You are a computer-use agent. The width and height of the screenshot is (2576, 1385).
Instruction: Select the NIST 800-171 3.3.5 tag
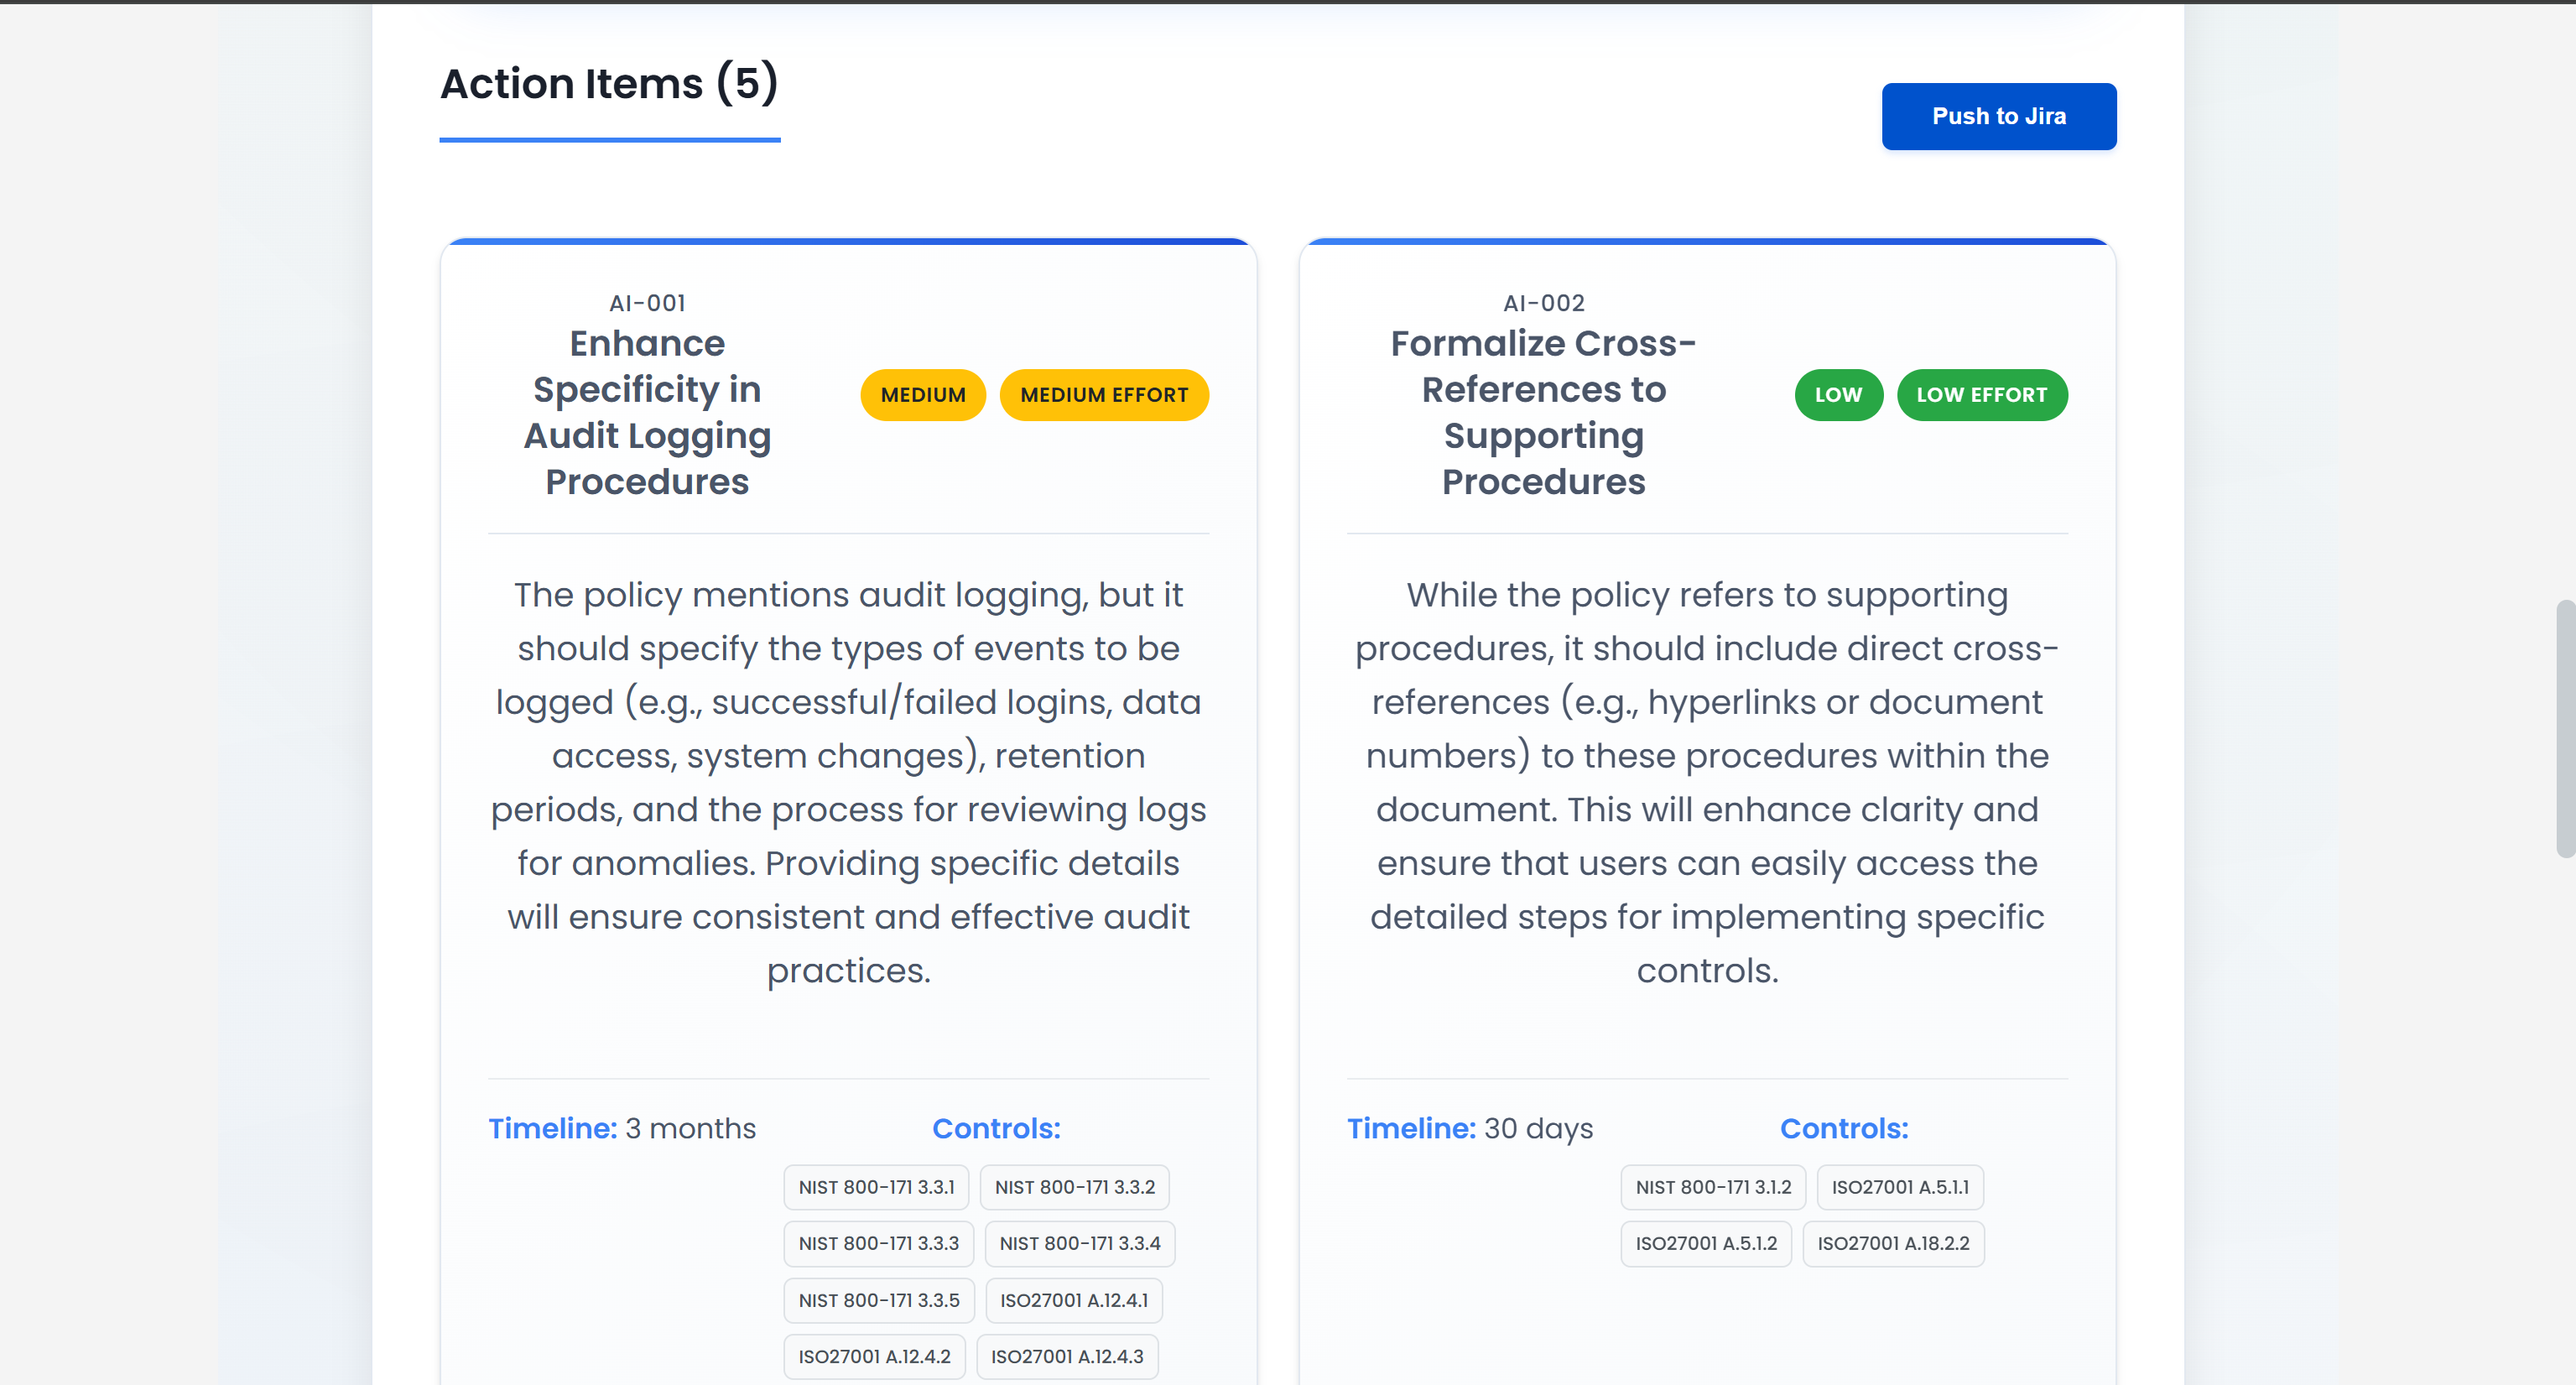tap(877, 1300)
